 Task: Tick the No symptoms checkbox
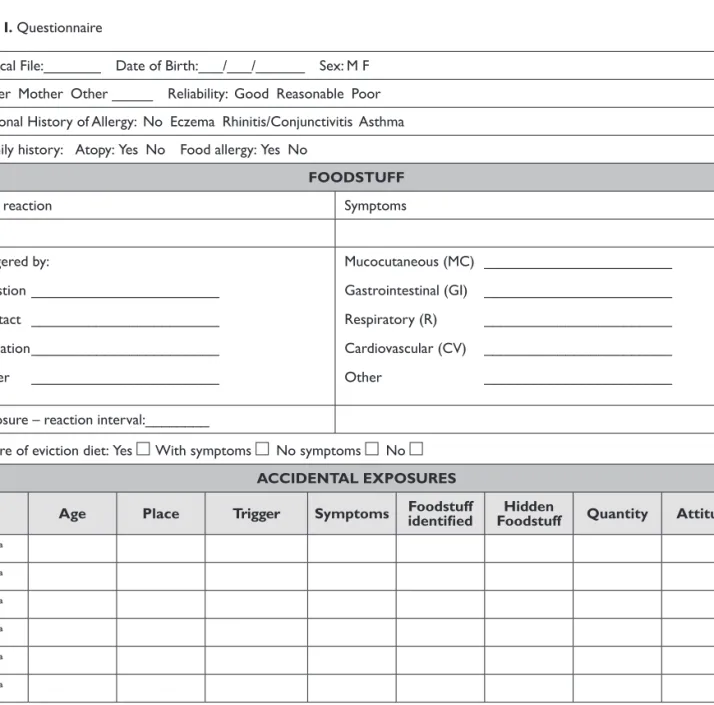(372, 449)
